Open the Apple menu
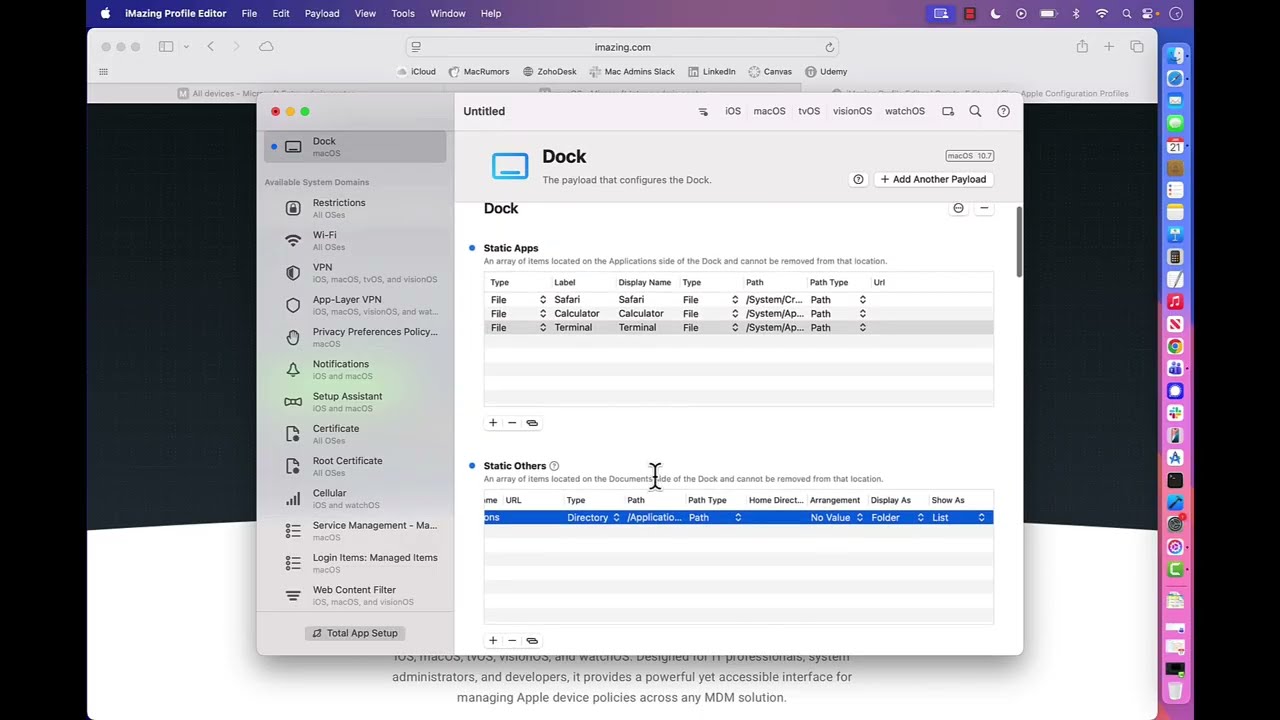Viewport: 1280px width, 720px height. [105, 13]
